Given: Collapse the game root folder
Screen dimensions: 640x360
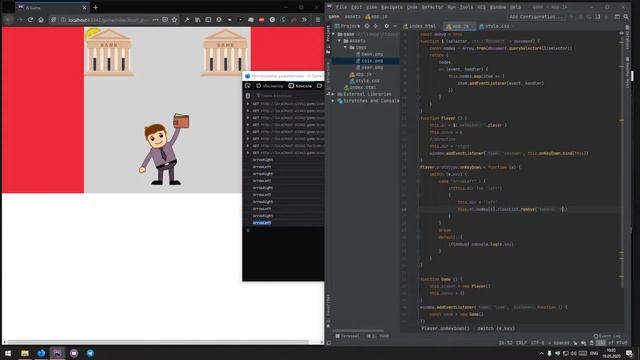Looking at the screenshot, I should click(334, 34).
